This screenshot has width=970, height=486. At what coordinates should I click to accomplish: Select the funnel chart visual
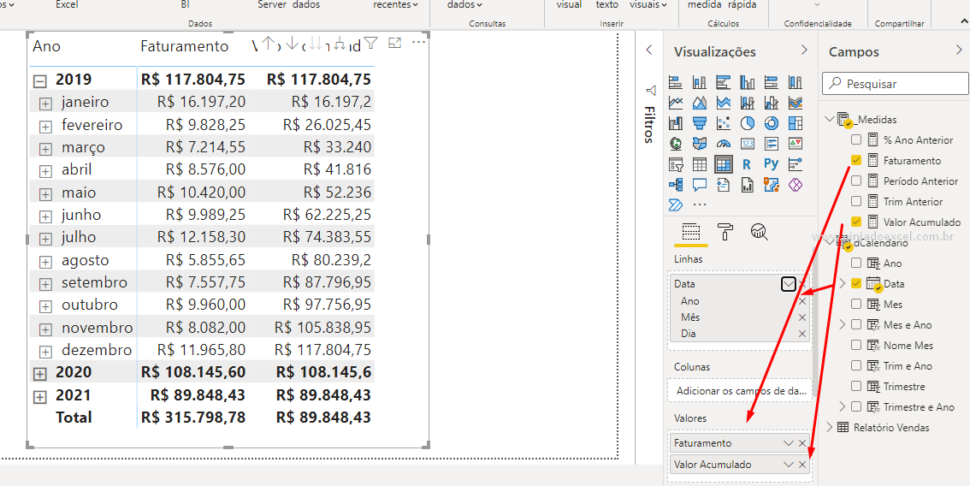[x=700, y=123]
